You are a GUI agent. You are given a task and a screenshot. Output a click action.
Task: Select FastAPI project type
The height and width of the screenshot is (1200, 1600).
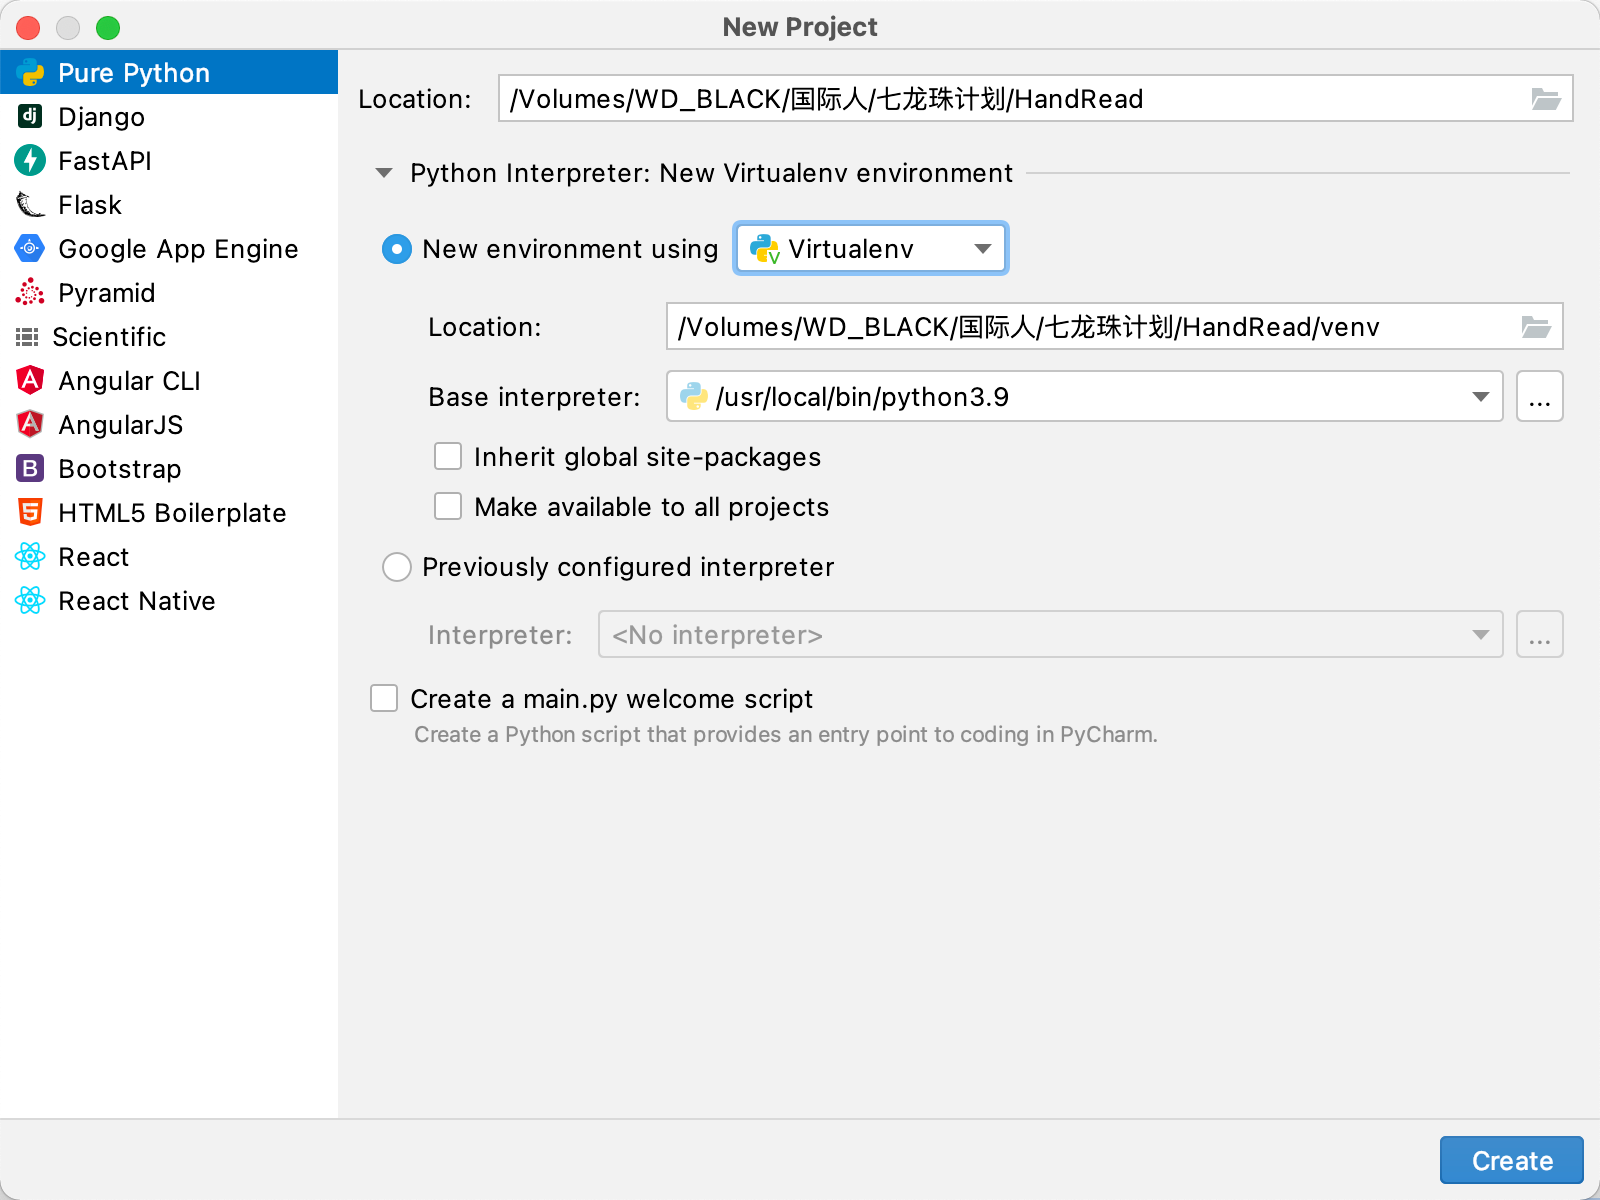click(169, 160)
